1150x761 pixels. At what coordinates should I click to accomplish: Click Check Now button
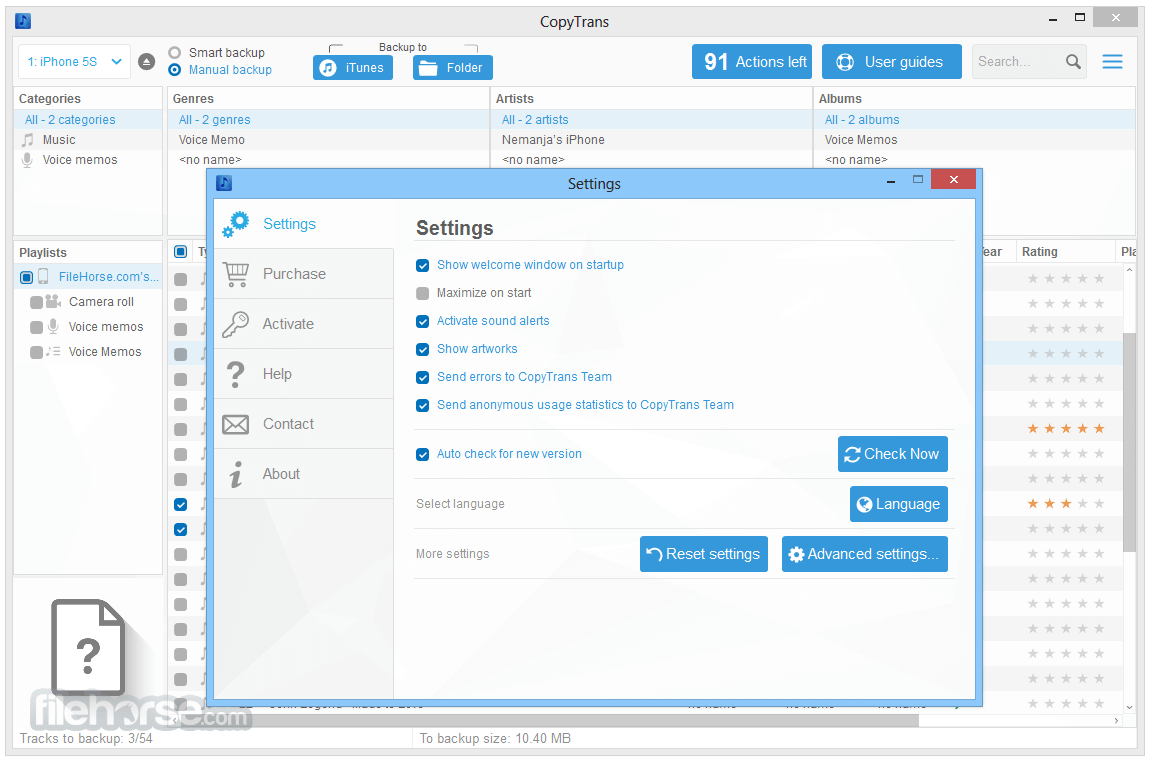click(x=893, y=454)
